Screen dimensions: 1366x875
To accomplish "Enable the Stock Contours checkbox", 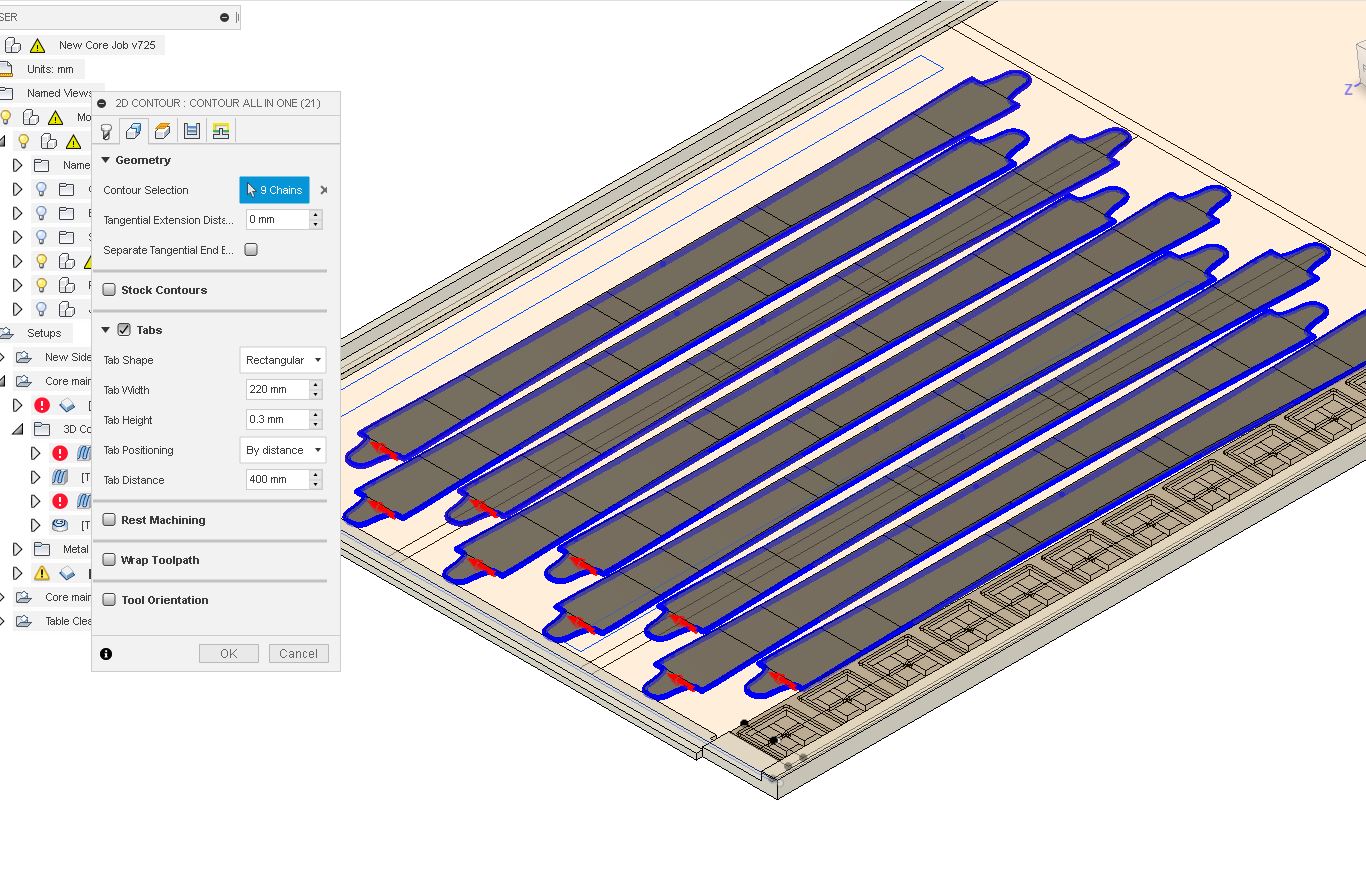I will click(109, 290).
